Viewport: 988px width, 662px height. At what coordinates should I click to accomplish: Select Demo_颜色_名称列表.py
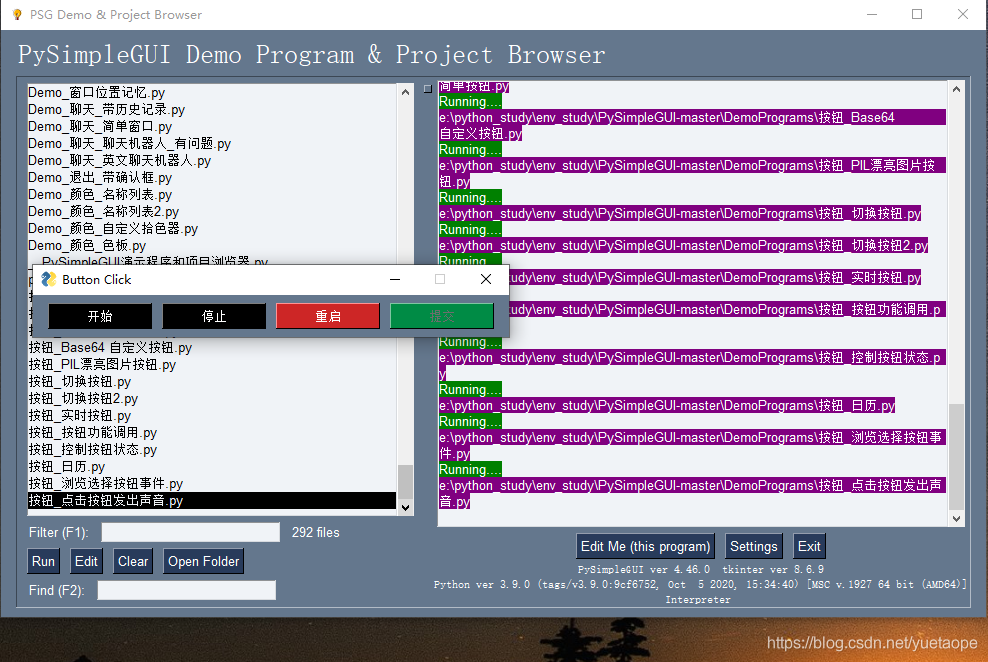coord(212,195)
